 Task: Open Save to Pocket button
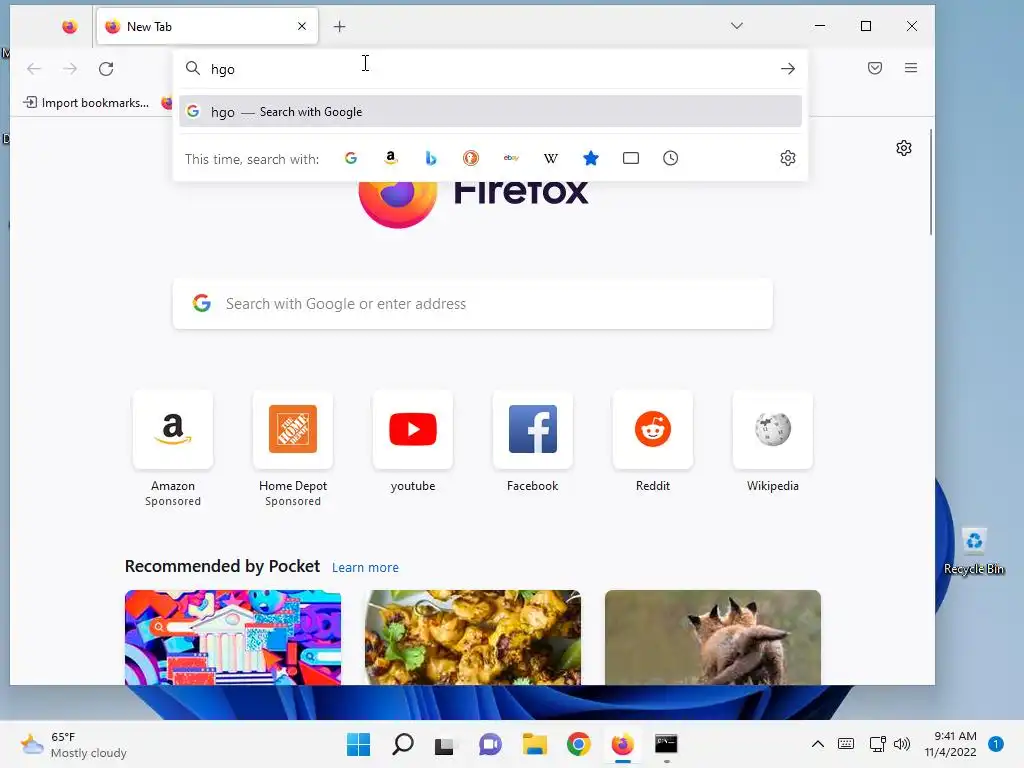point(875,68)
